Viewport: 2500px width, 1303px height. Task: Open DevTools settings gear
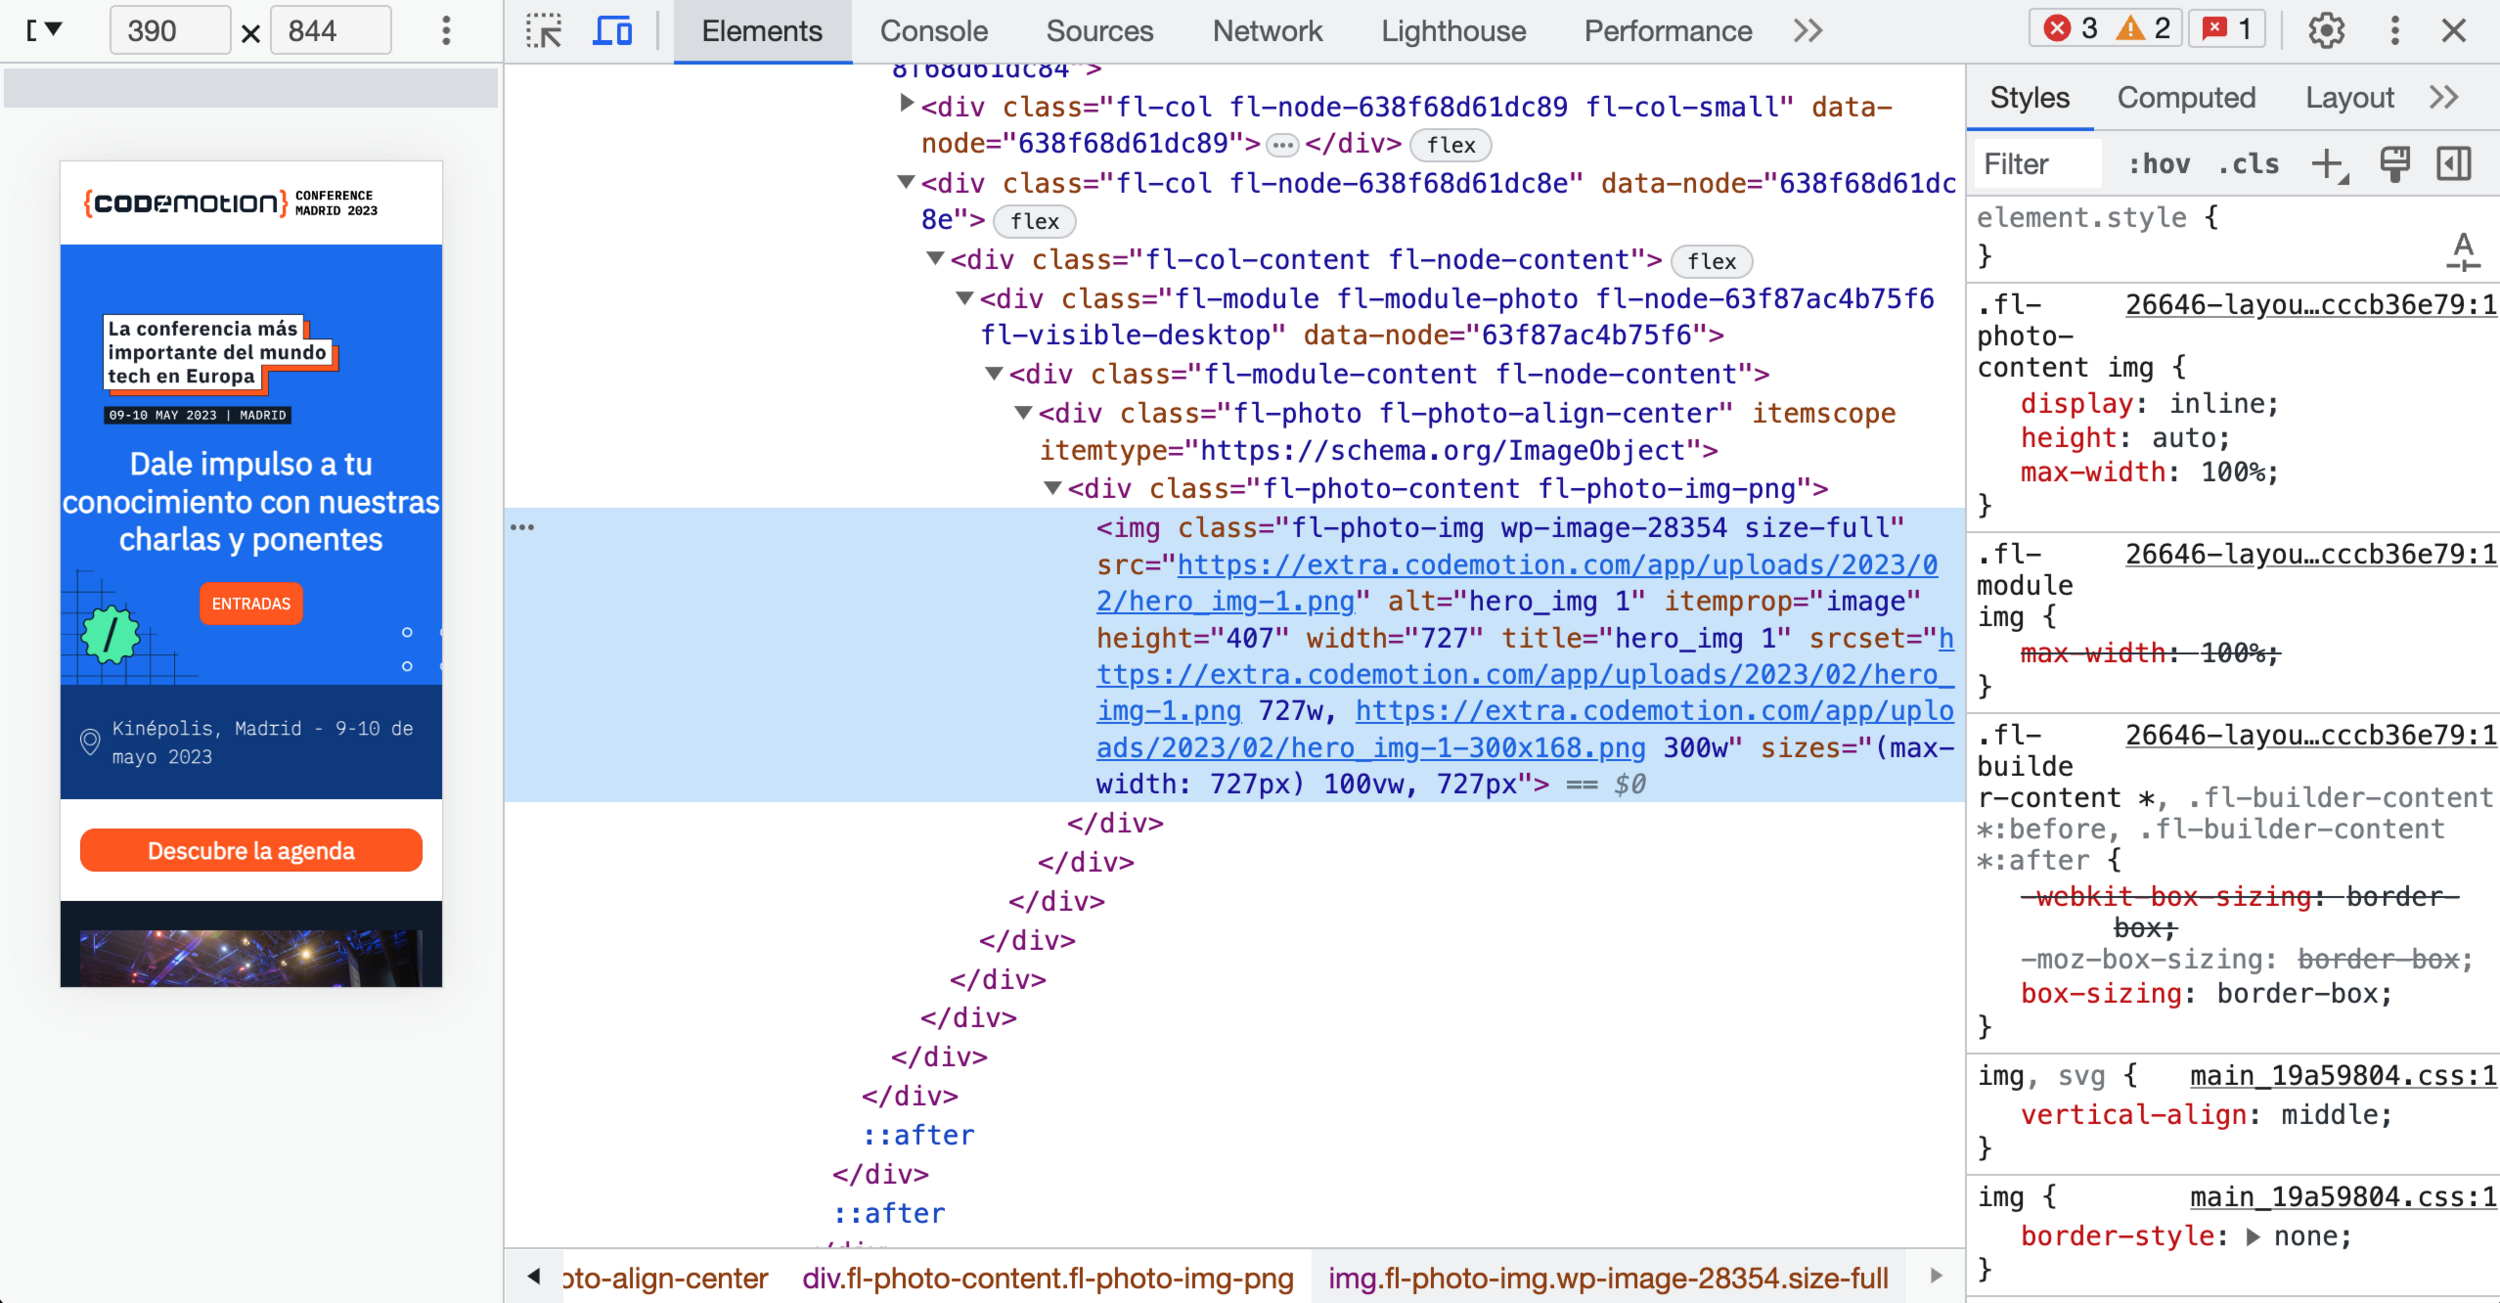point(2326,31)
